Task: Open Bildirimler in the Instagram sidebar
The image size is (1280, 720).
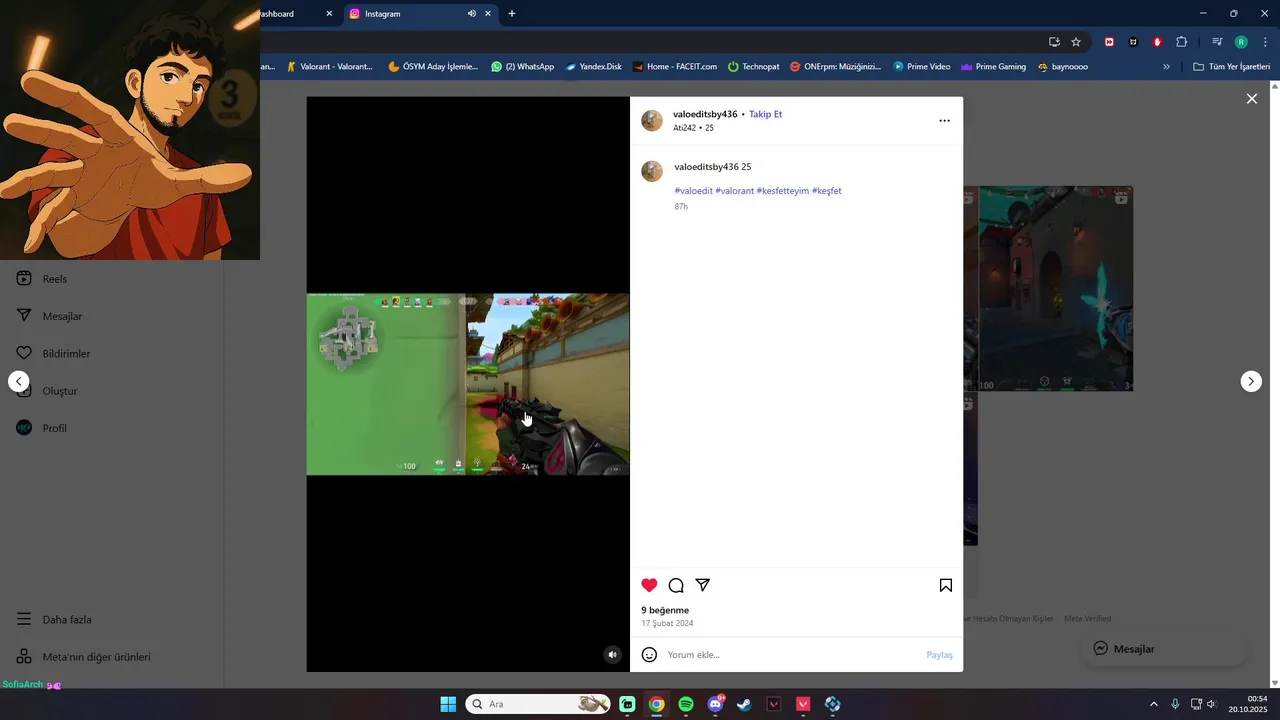Action: [x=53, y=353]
